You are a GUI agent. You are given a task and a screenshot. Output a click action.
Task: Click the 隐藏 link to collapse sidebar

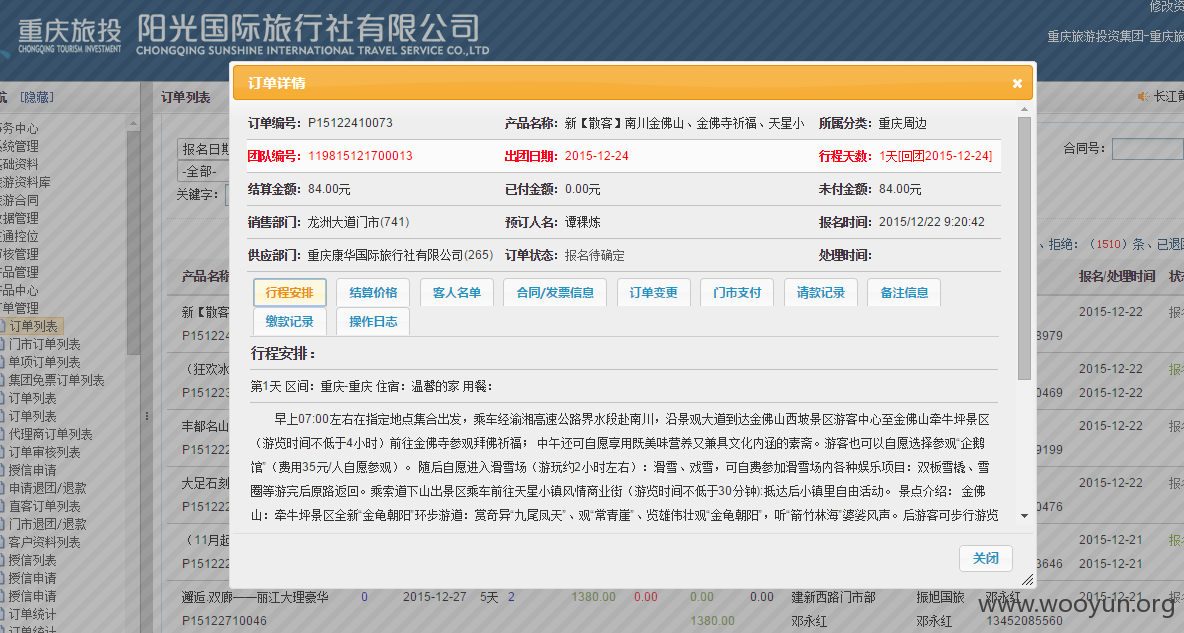37,97
